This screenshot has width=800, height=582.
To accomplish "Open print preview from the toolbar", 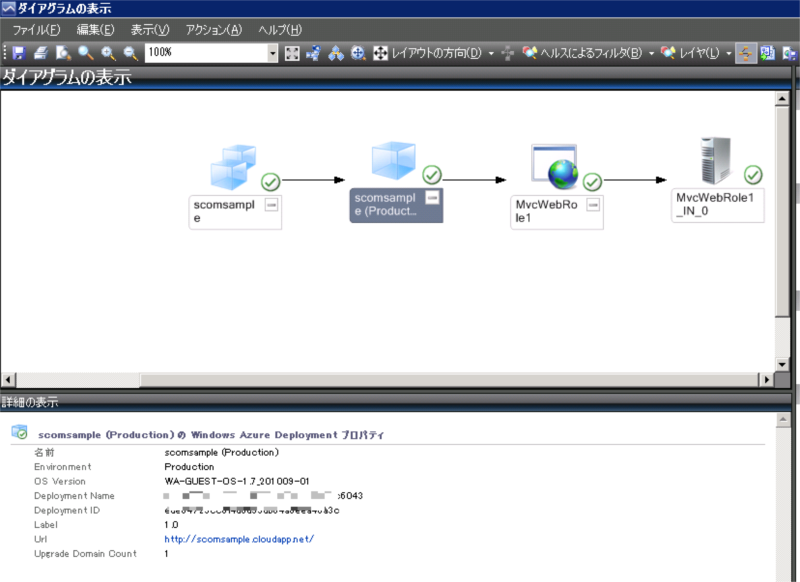I will click(x=63, y=52).
